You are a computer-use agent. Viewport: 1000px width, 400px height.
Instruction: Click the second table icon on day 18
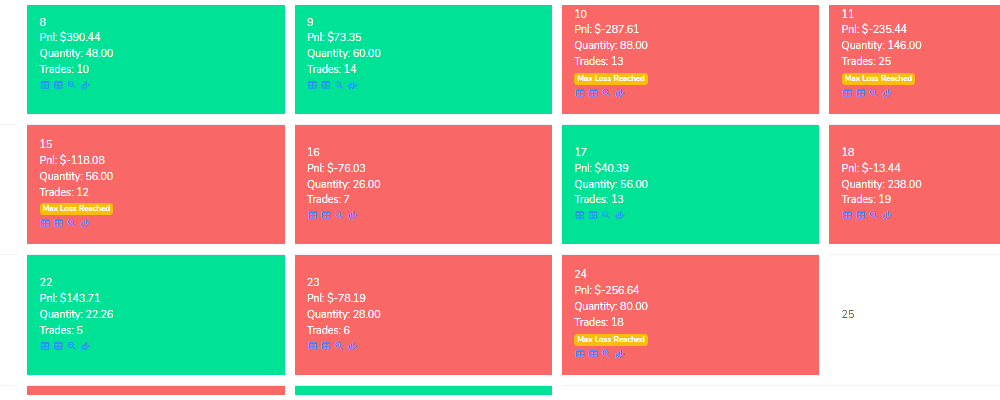click(x=860, y=215)
